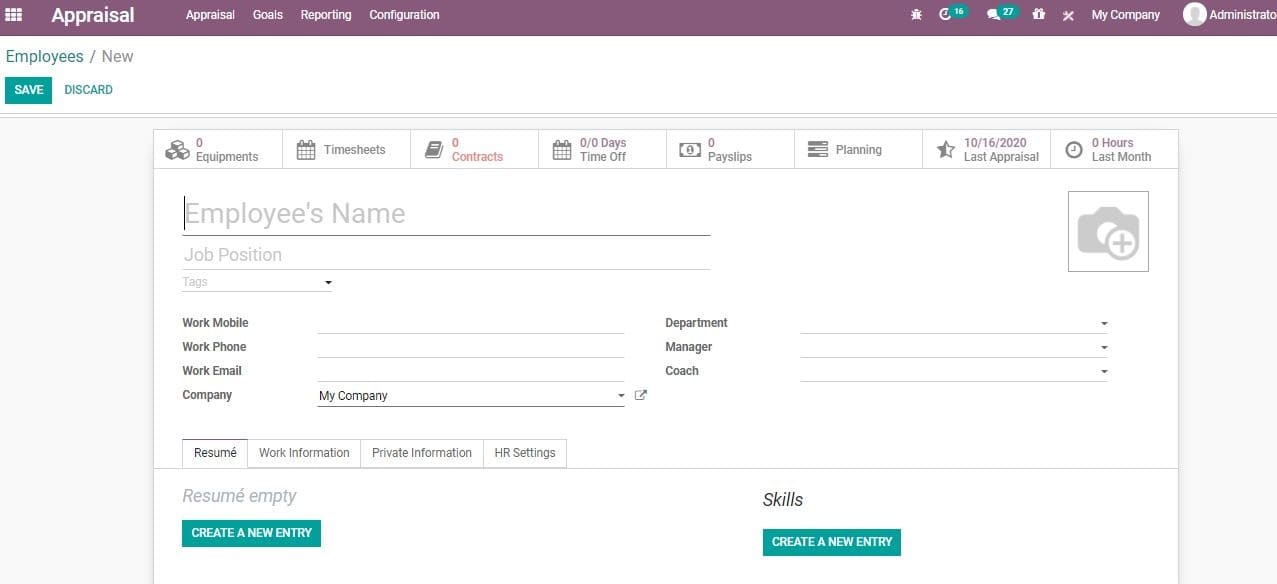This screenshot has height=584, width=1277.
Task: Open the My Company switcher in top bar
Action: pyautogui.click(x=1126, y=15)
